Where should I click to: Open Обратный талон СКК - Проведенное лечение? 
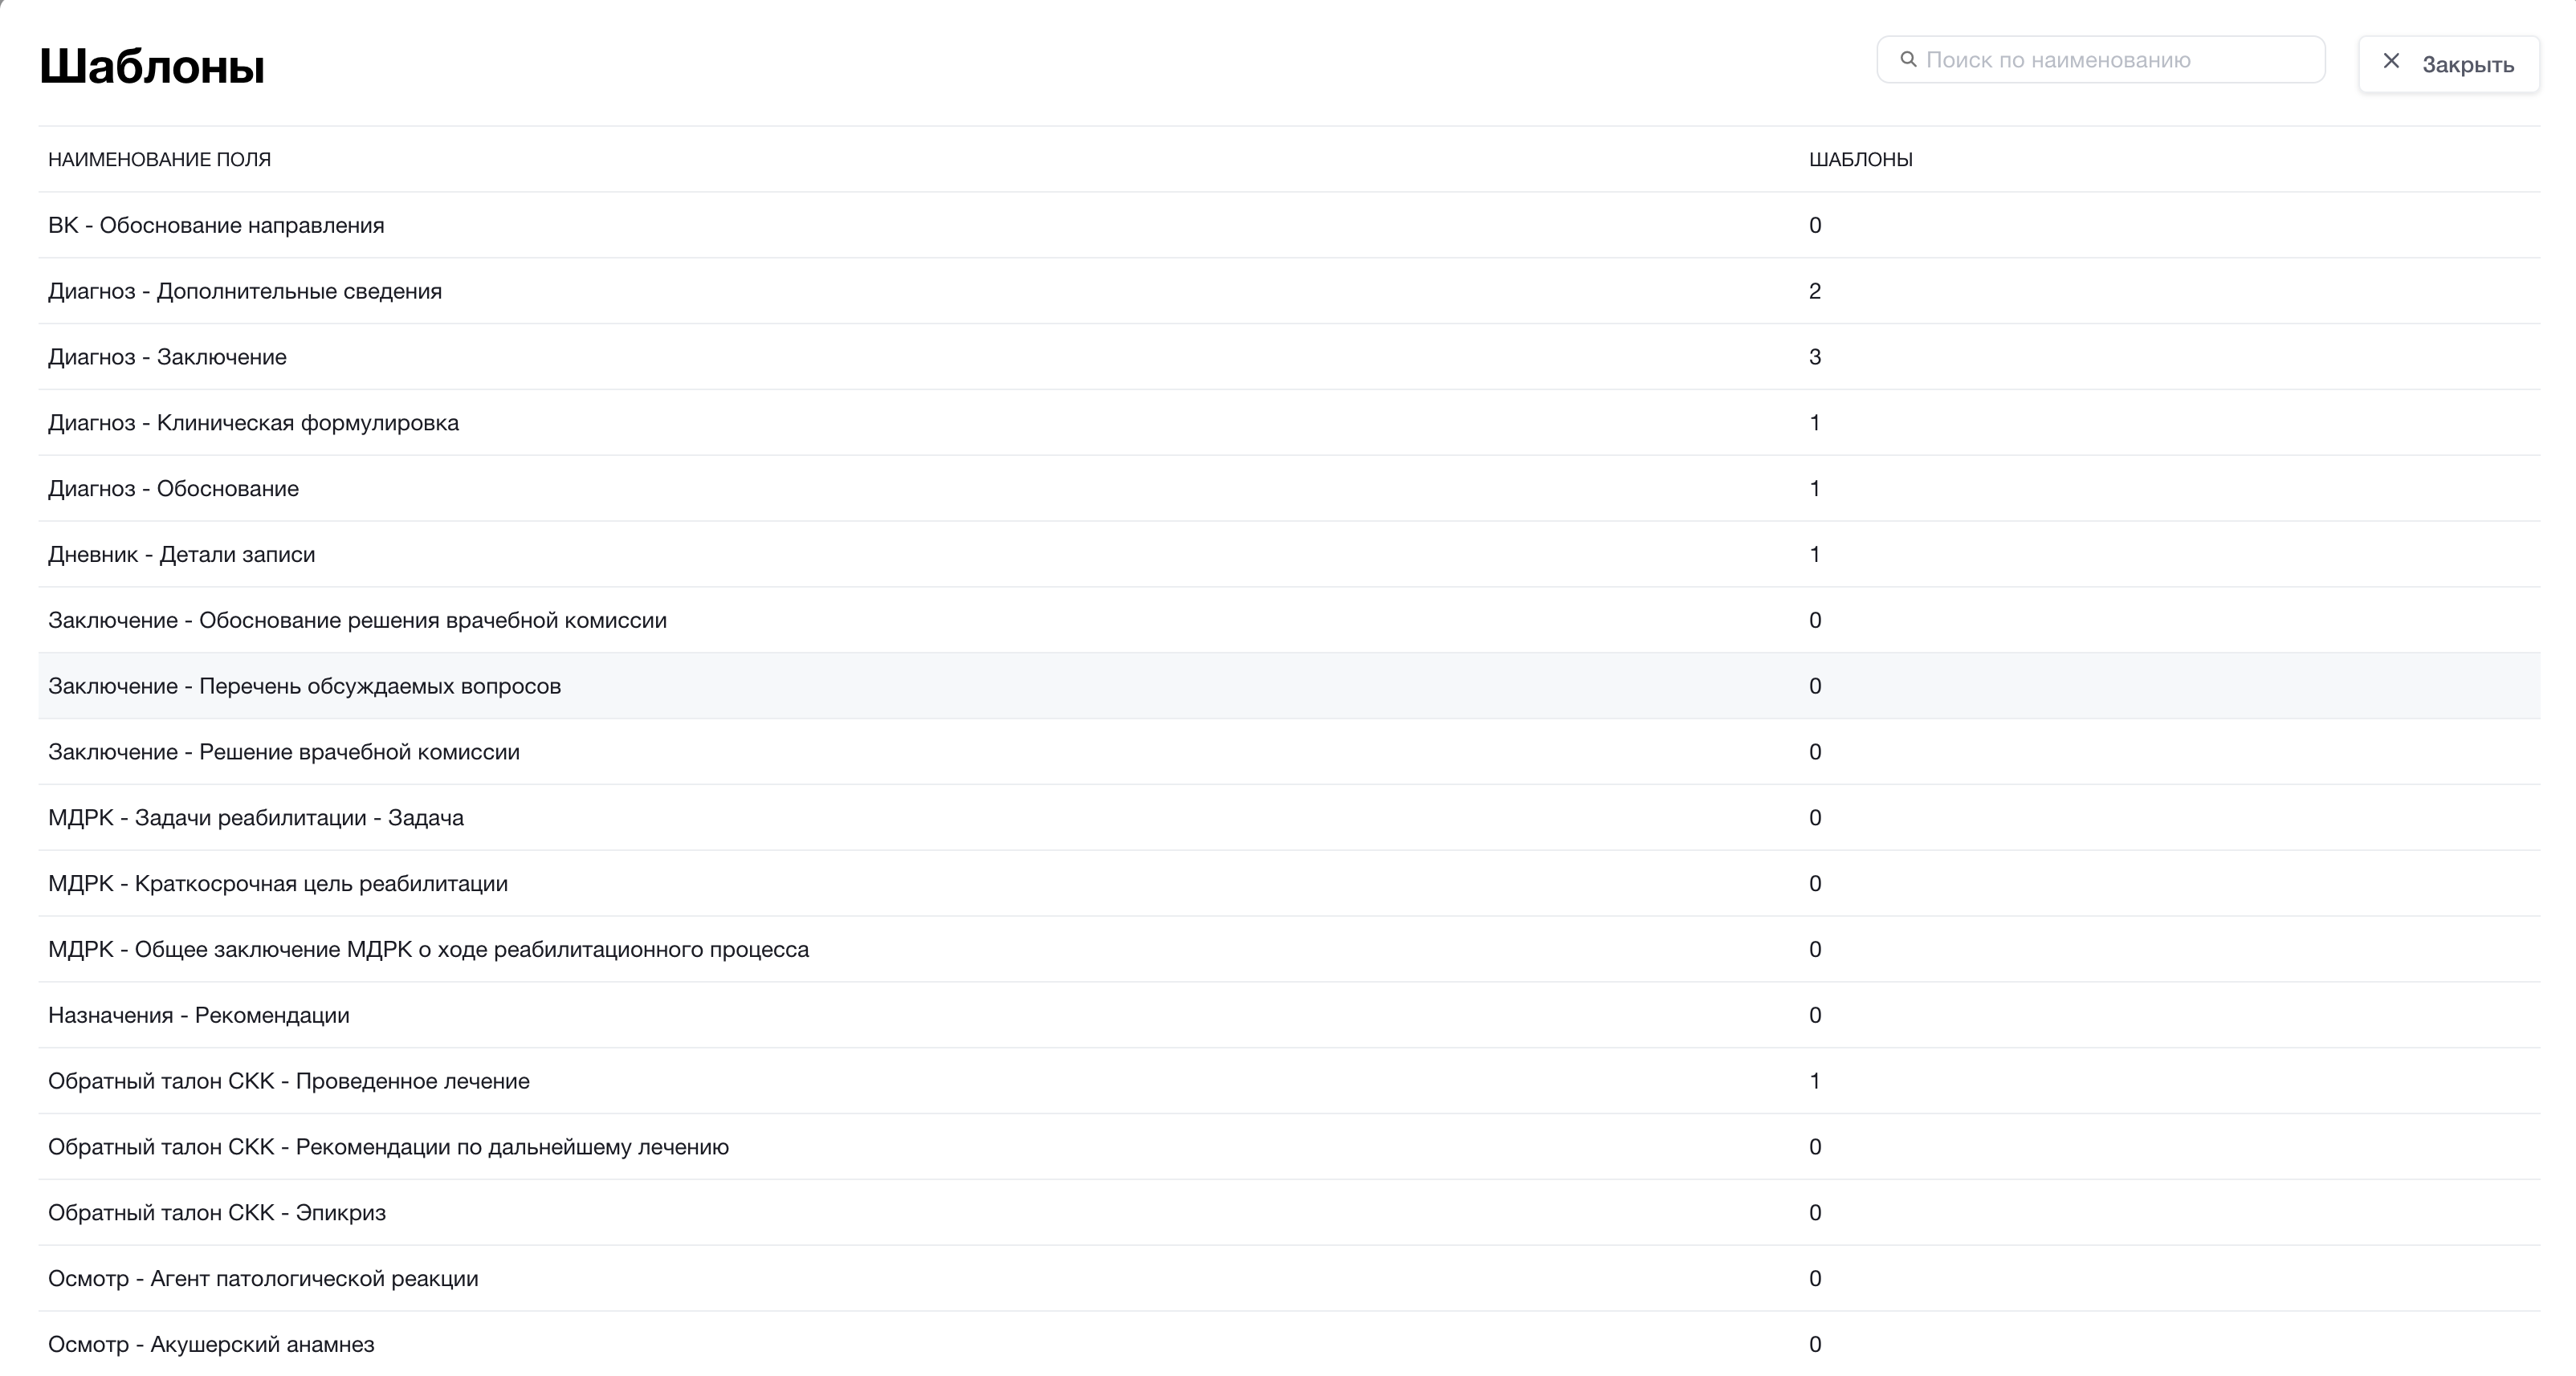(289, 1081)
